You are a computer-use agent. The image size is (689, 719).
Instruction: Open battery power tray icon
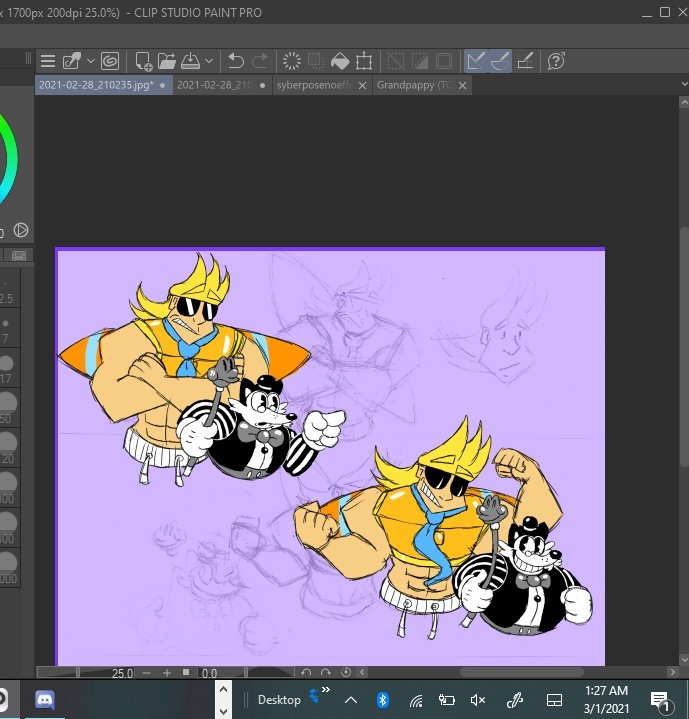[x=446, y=700]
